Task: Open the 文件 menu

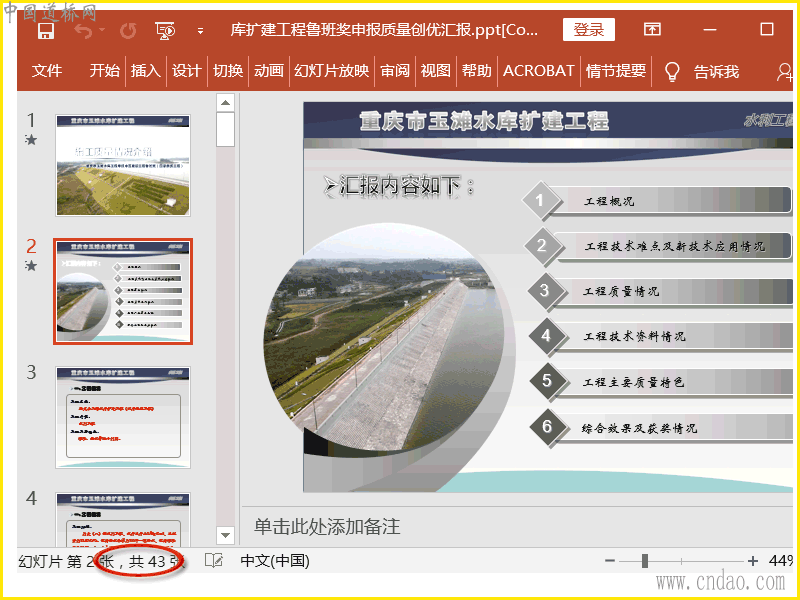Action: pos(47,71)
